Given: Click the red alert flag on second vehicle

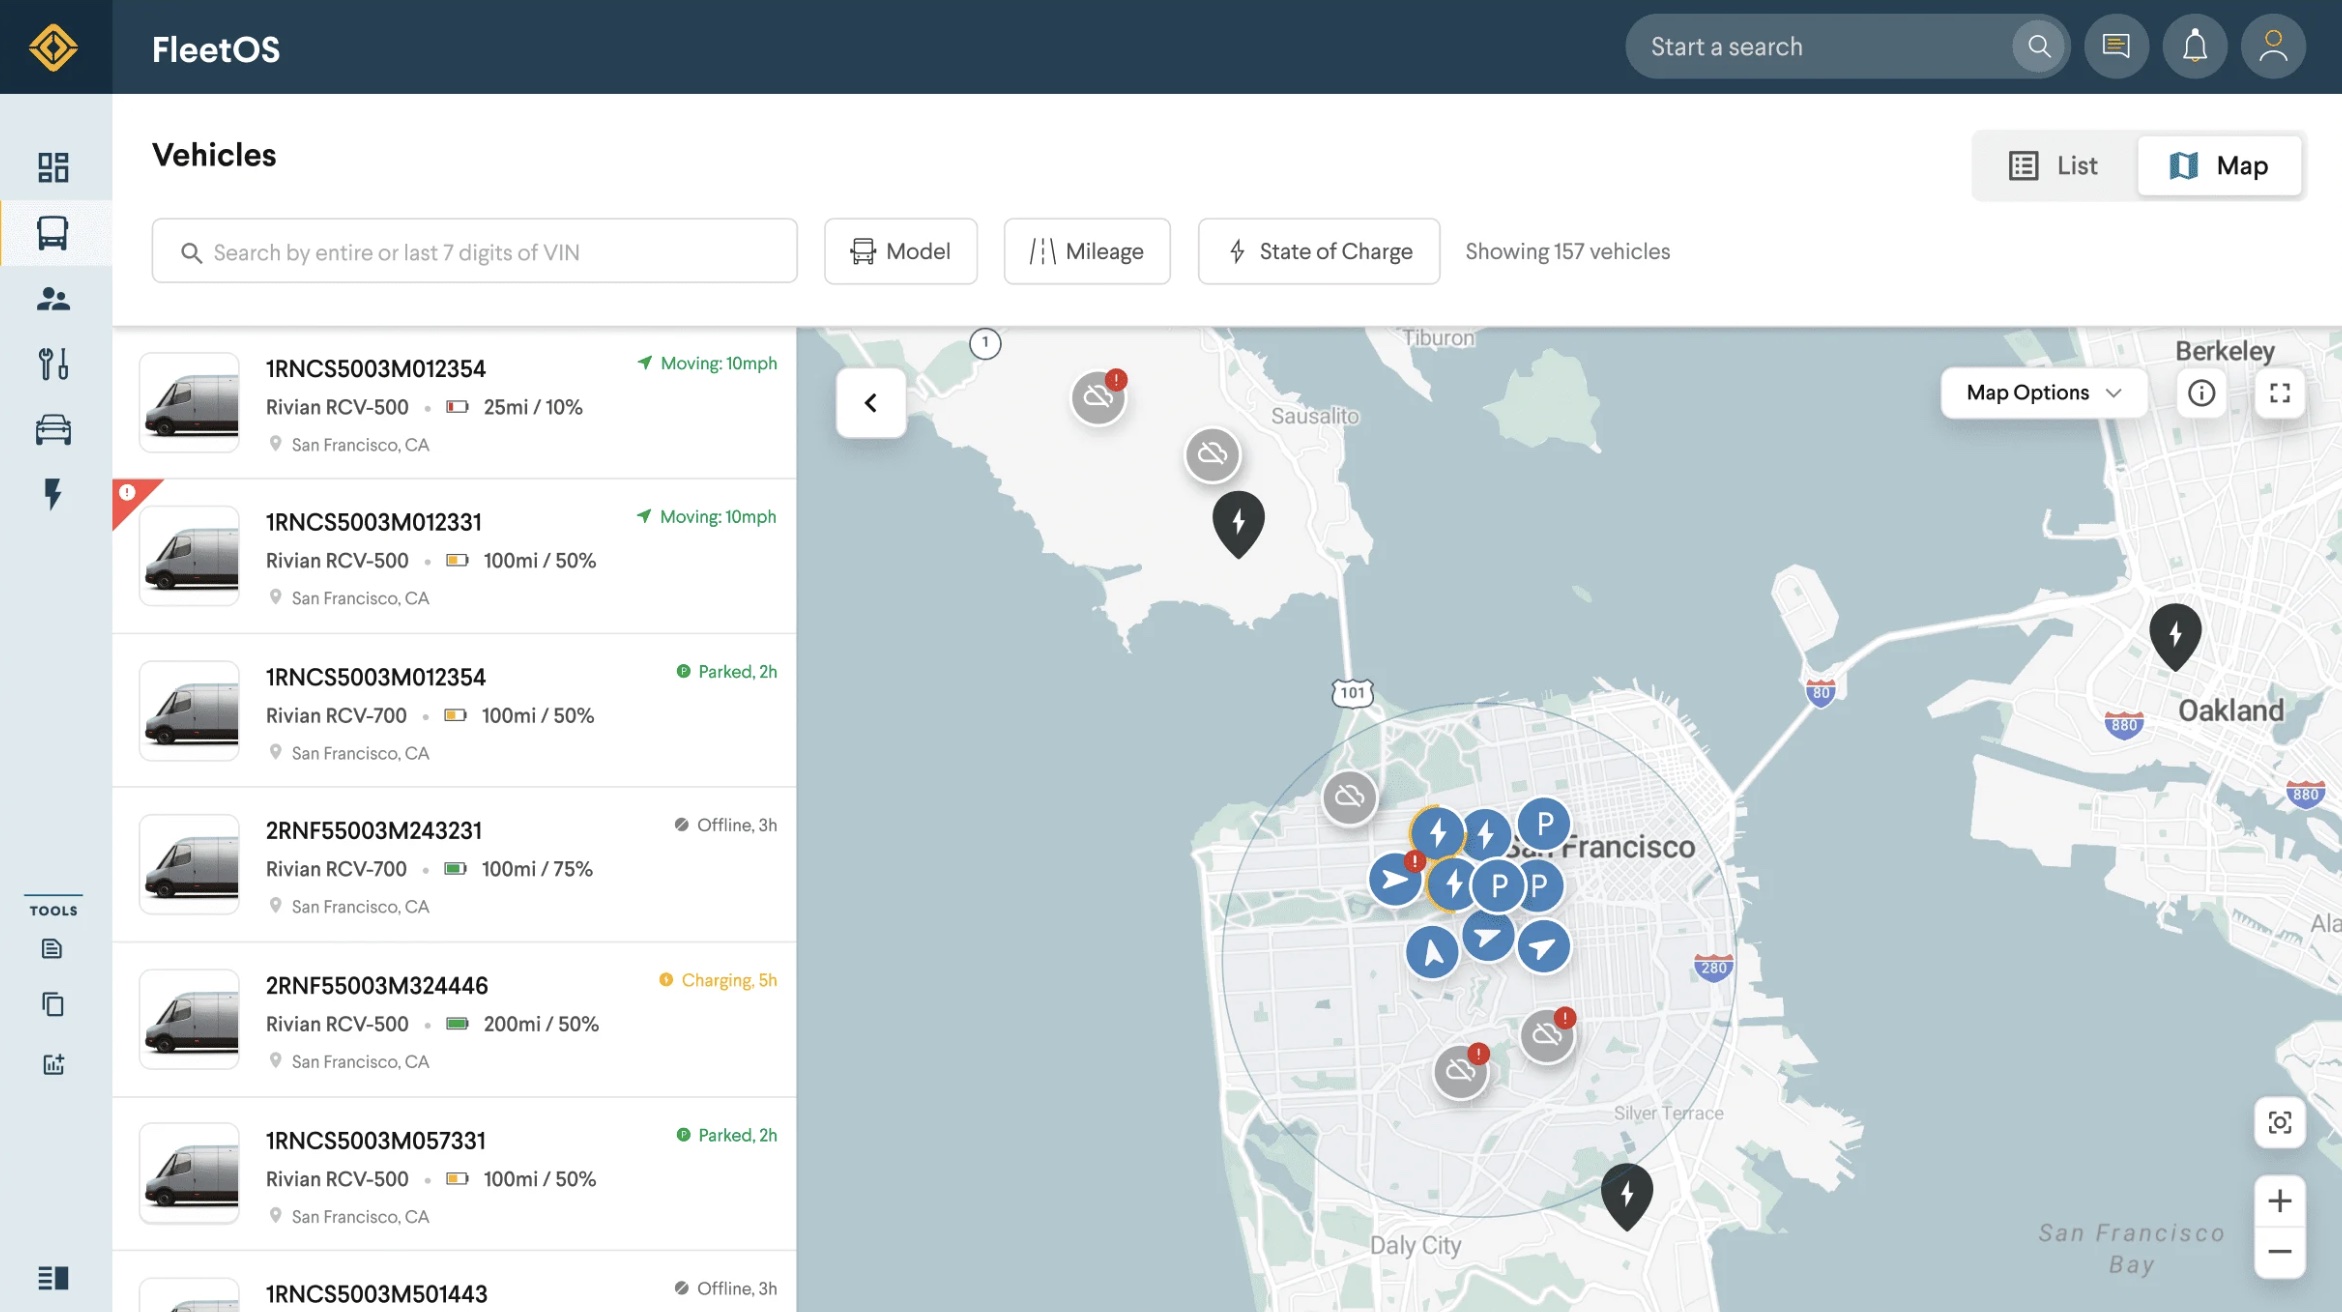Looking at the screenshot, I should coord(131,497).
